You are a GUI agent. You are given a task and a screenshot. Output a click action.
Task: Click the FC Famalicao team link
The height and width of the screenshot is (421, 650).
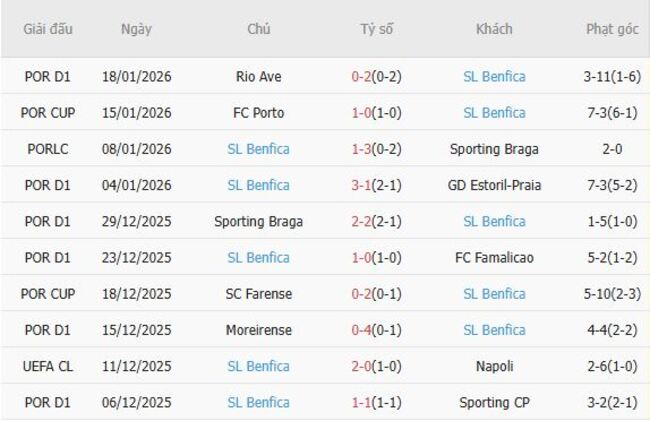494,258
